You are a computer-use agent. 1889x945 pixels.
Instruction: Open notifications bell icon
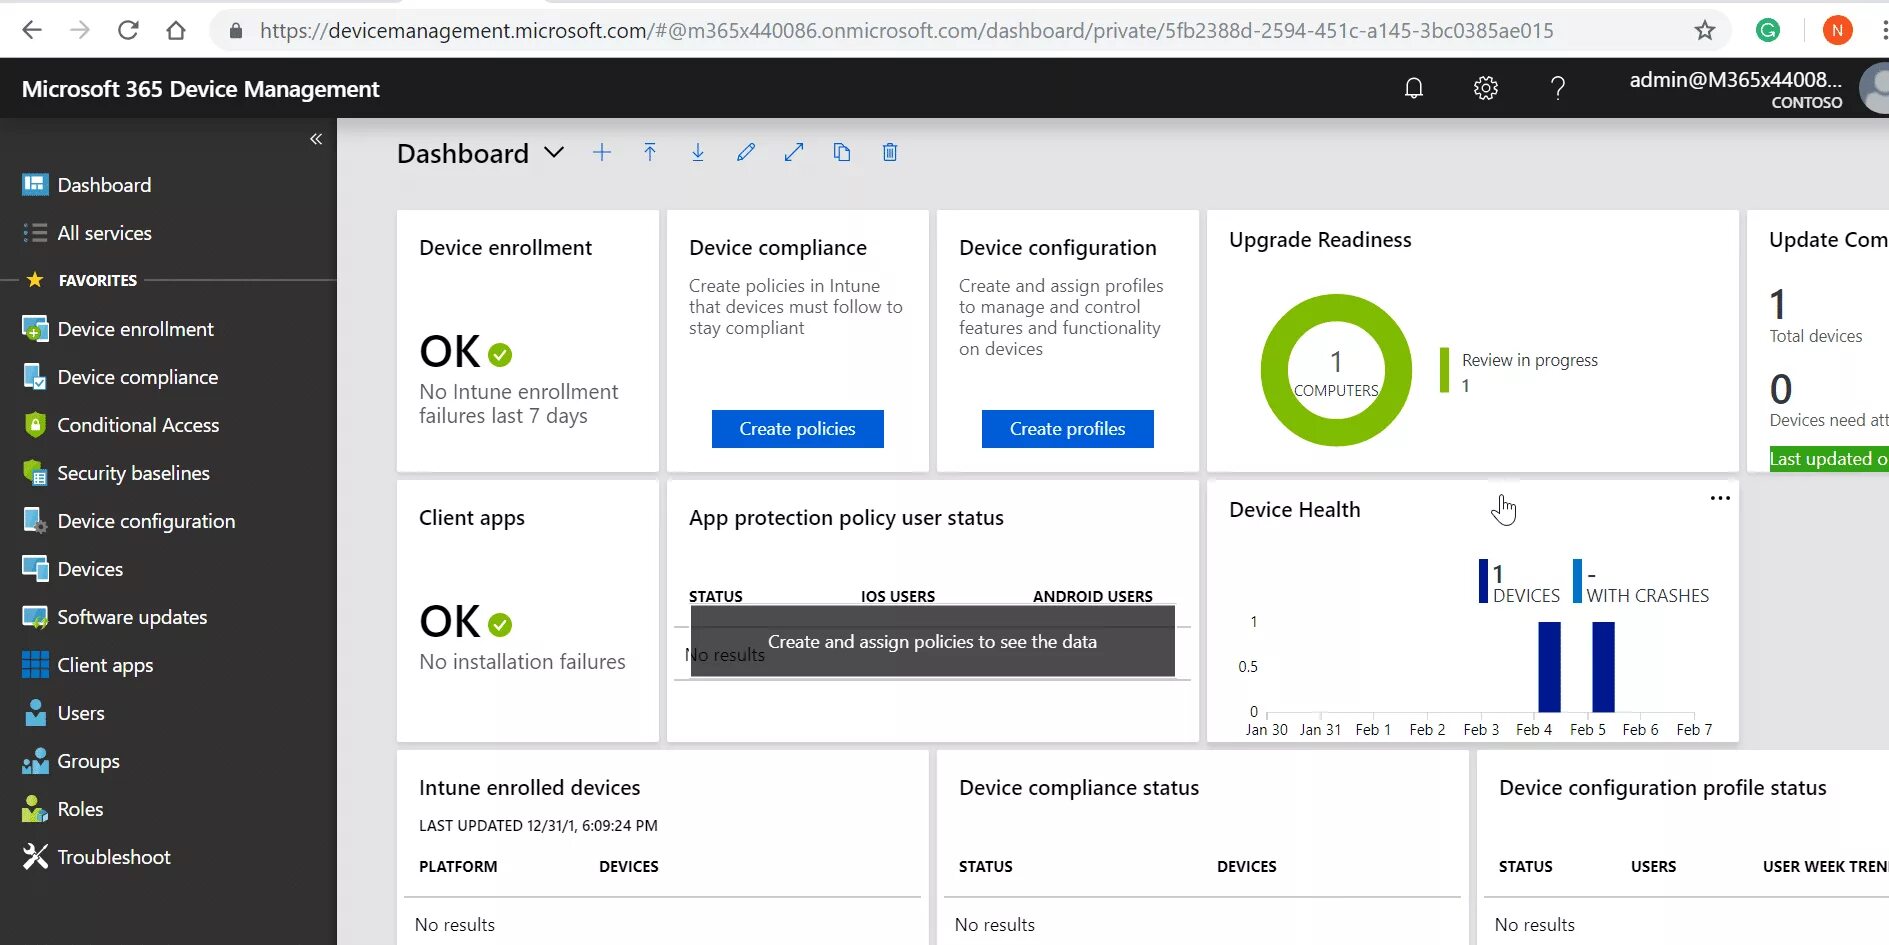(1414, 88)
